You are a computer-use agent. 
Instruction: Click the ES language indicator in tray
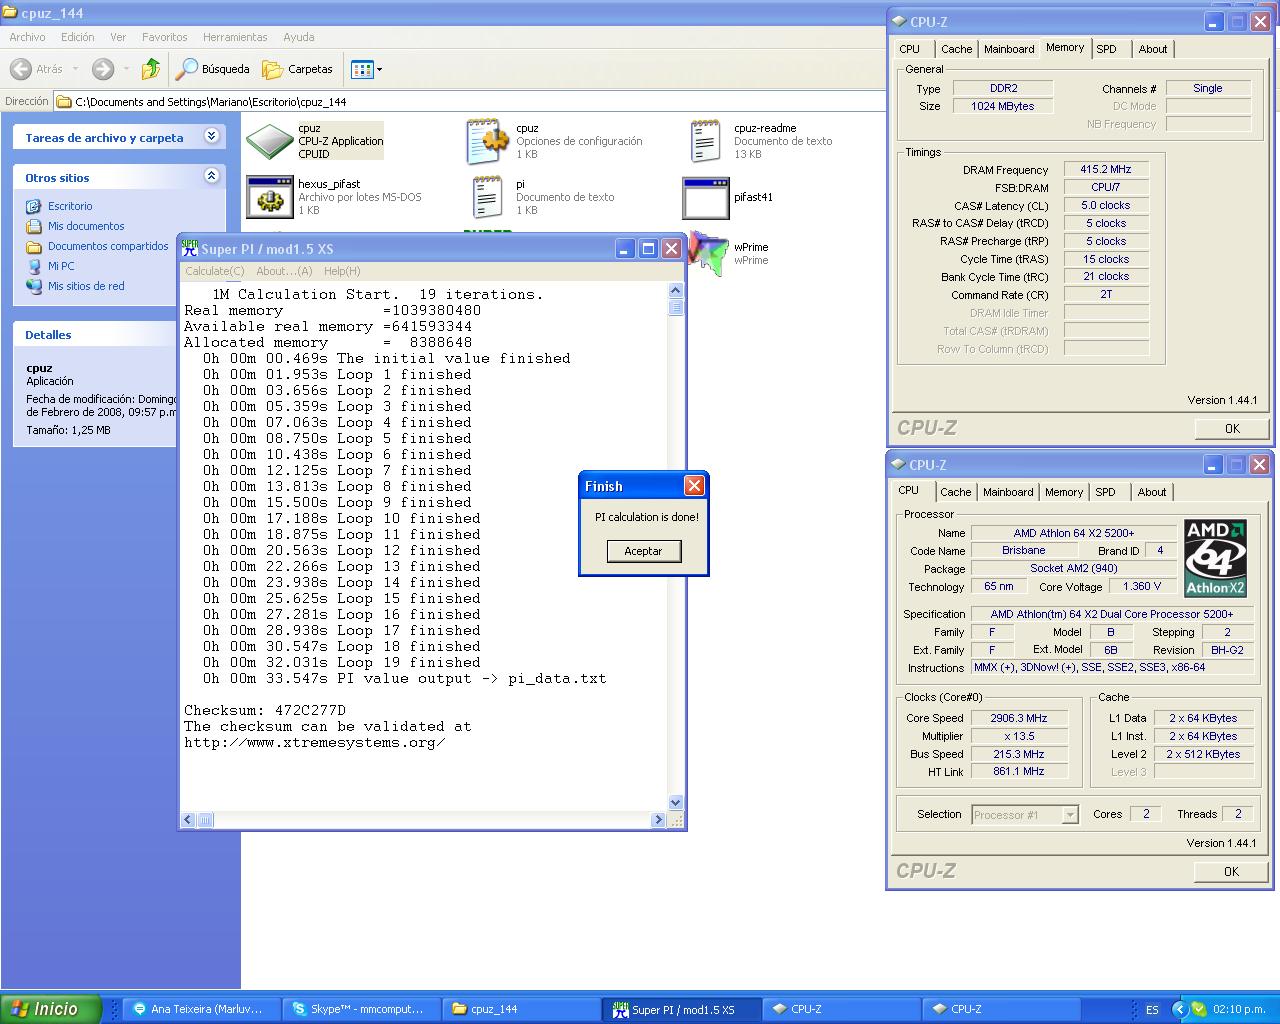point(1152,1010)
